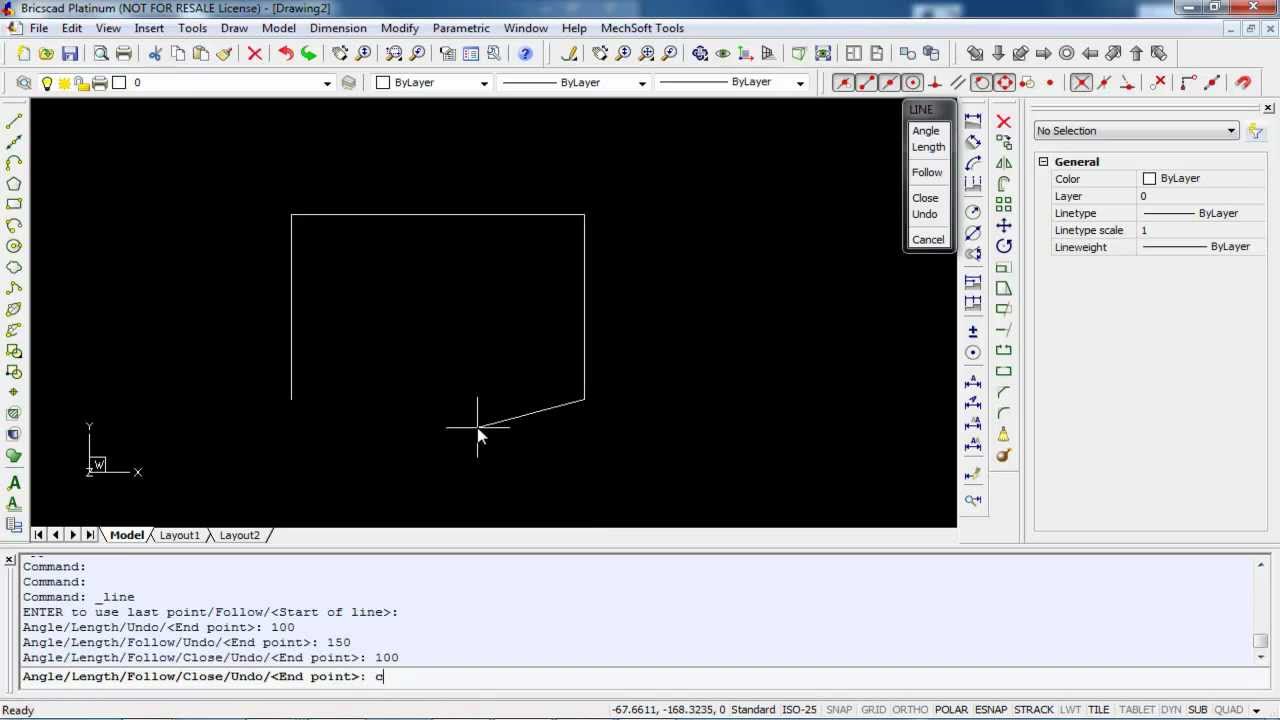
Task: Toggle ORTHO mode in status bar
Action: 910,710
